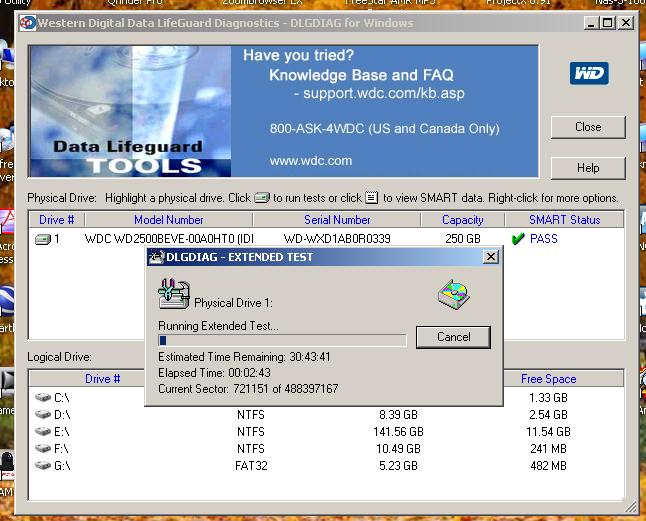646x521 pixels.
Task: Click the DLGDIAG window title bar icon
Action: click(28, 23)
